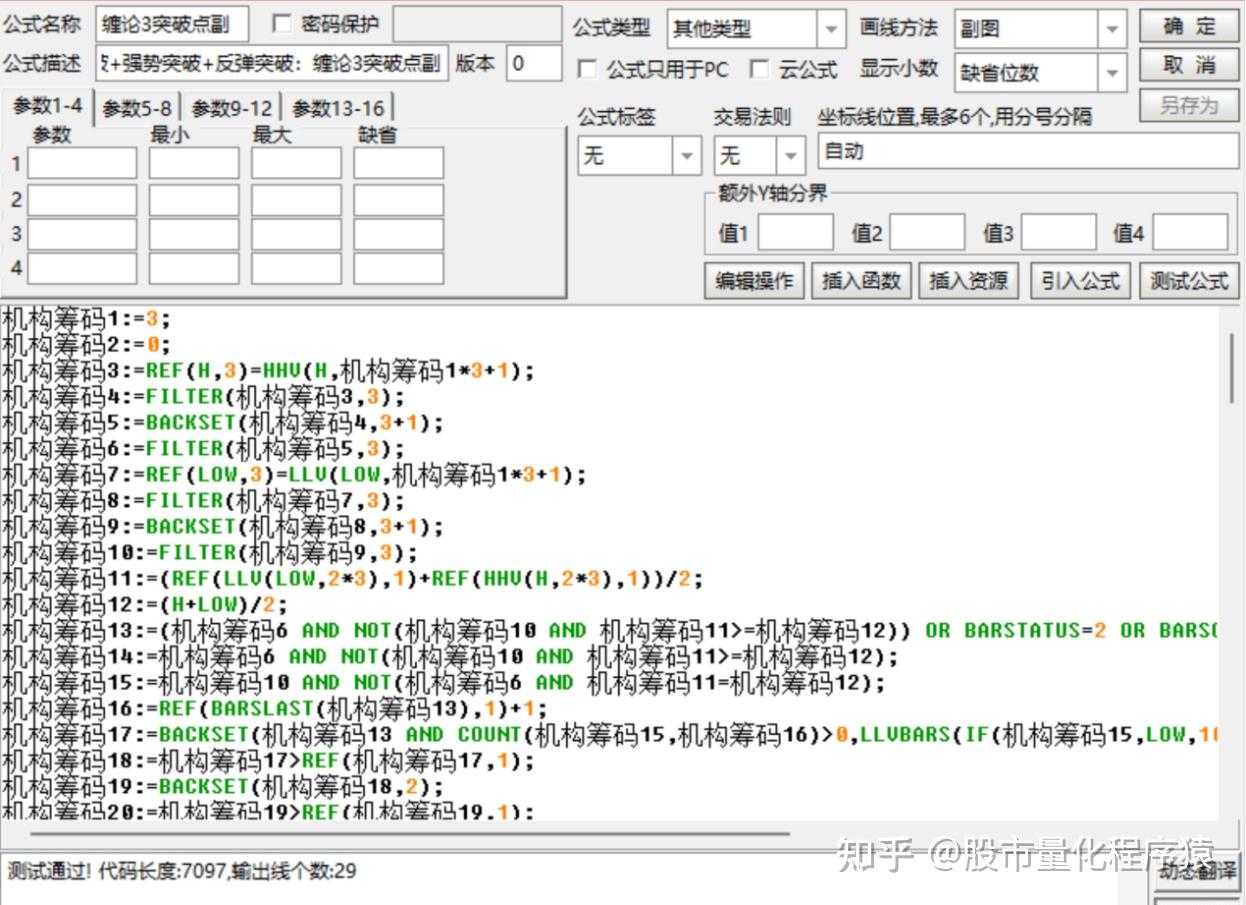Click the line starting 机构筹码7:=REF(LOW
The width and height of the screenshot is (1246, 905).
click(x=294, y=475)
